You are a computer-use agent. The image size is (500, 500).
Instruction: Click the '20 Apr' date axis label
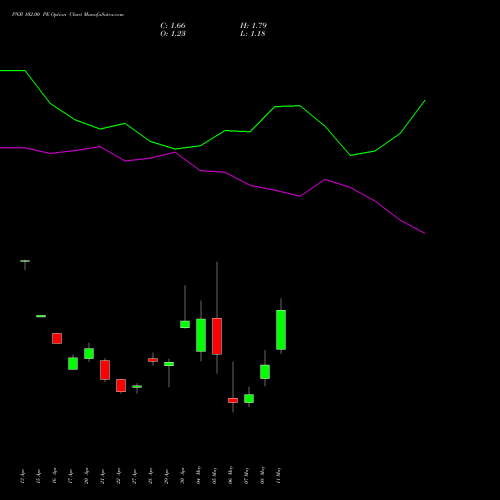point(87,476)
